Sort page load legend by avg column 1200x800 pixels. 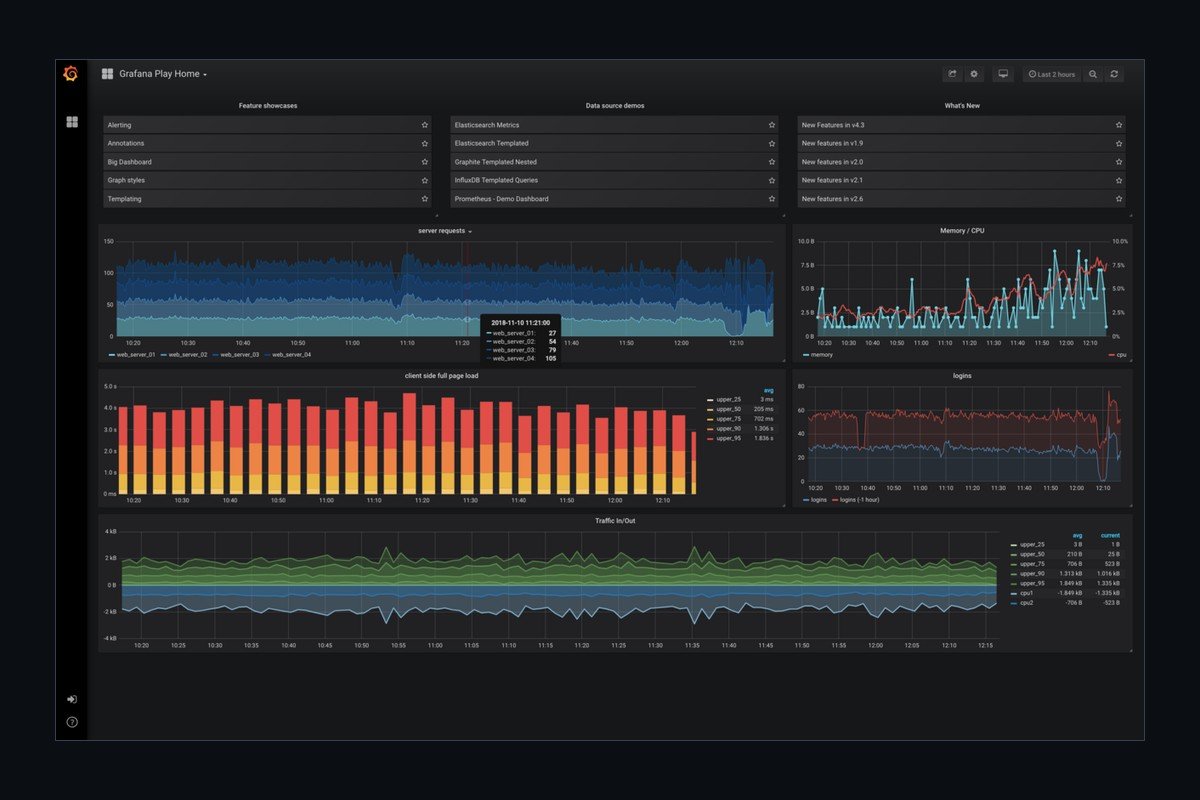[769, 390]
